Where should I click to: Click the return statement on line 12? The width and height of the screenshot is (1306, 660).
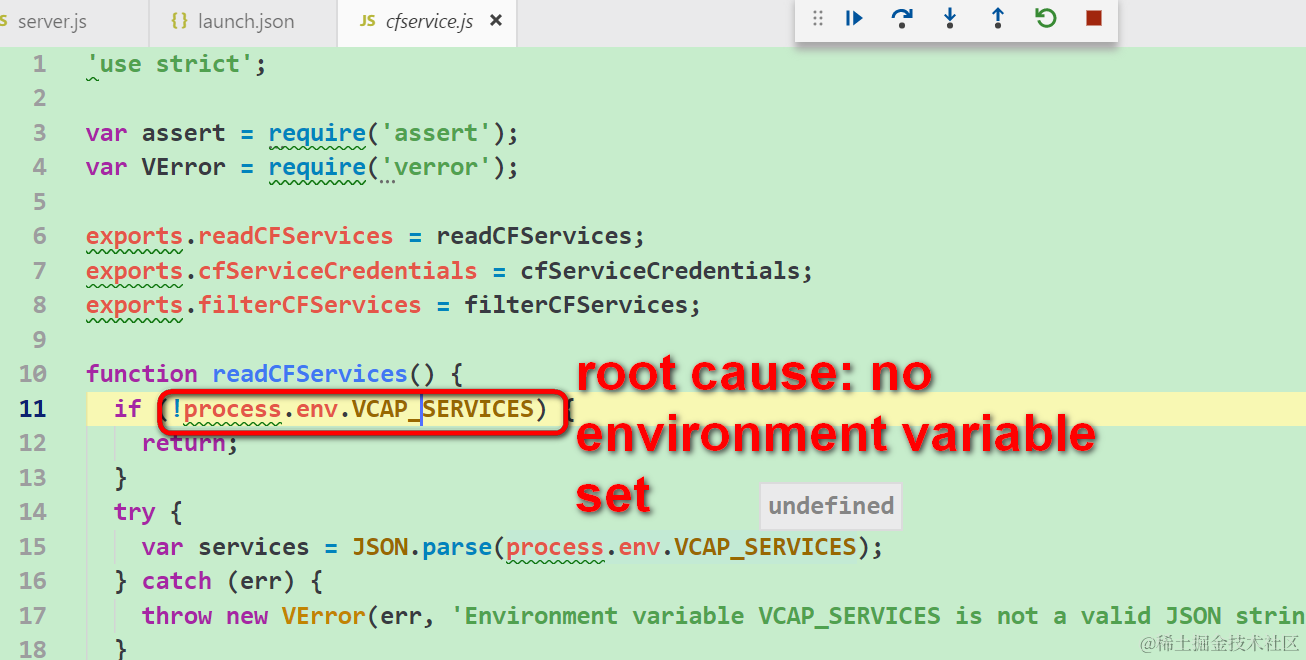click(190, 443)
